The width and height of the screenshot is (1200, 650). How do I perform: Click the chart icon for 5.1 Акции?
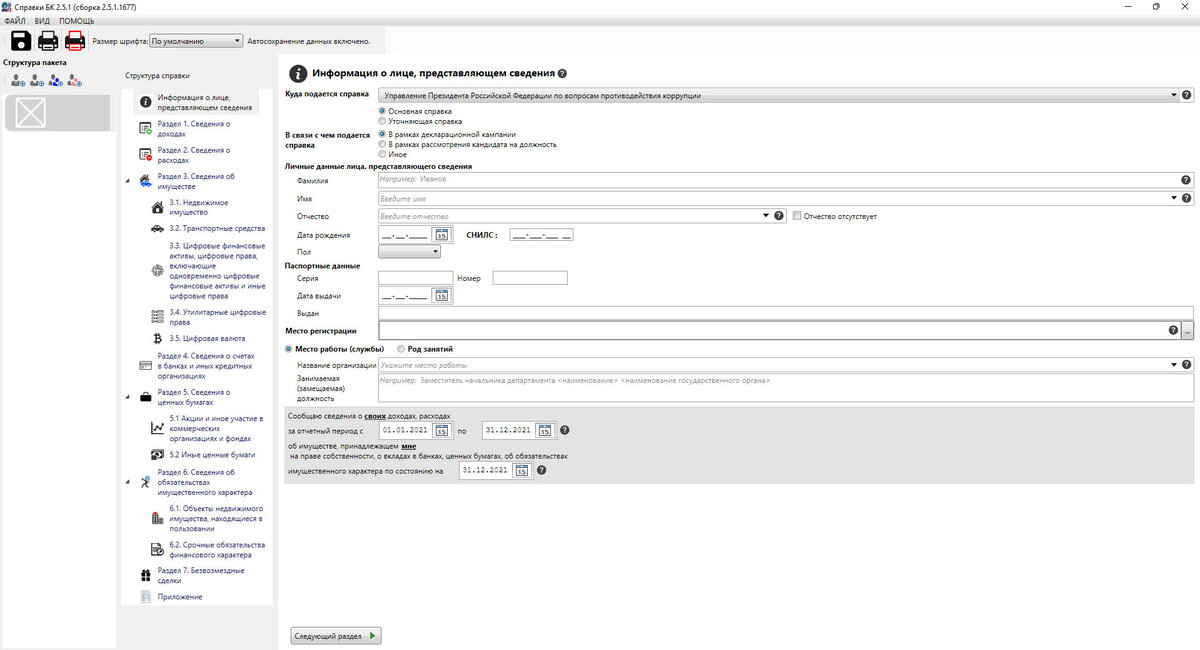[157, 428]
